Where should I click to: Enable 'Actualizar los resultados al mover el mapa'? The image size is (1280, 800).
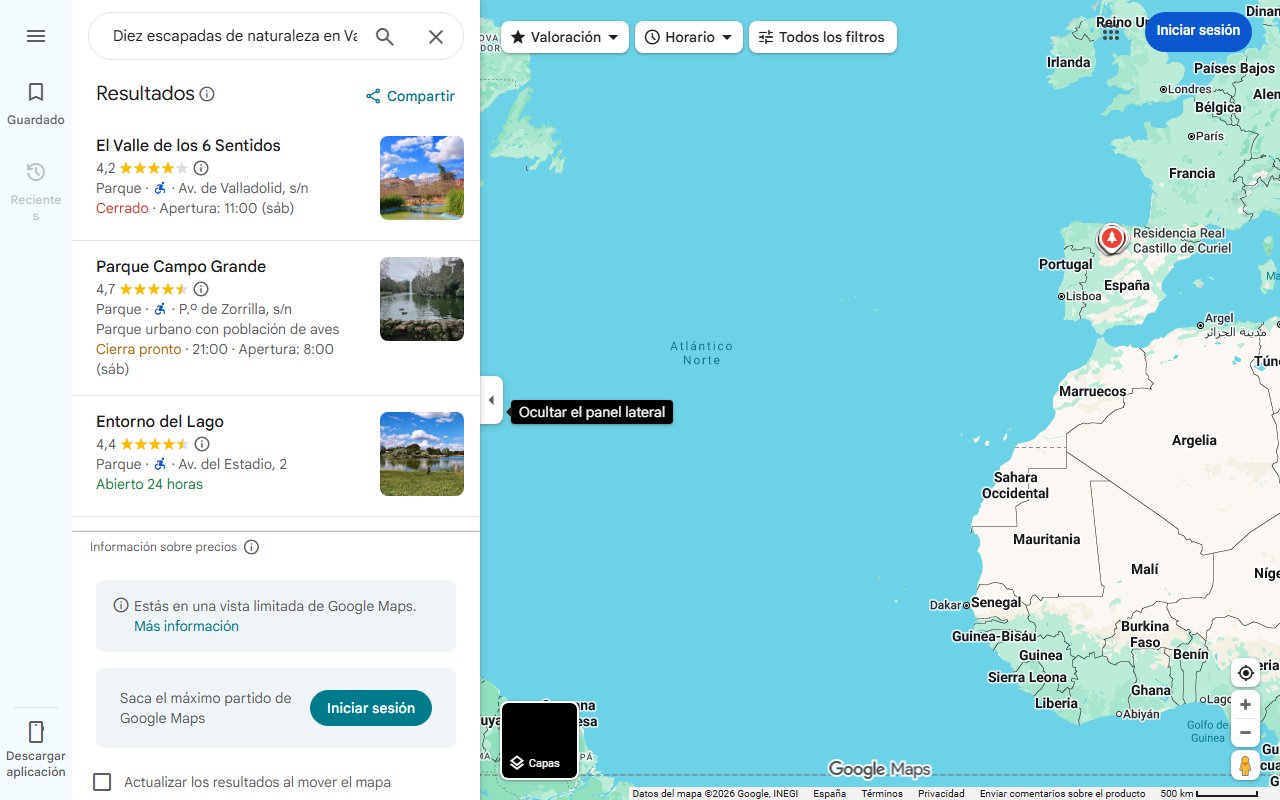click(x=102, y=782)
